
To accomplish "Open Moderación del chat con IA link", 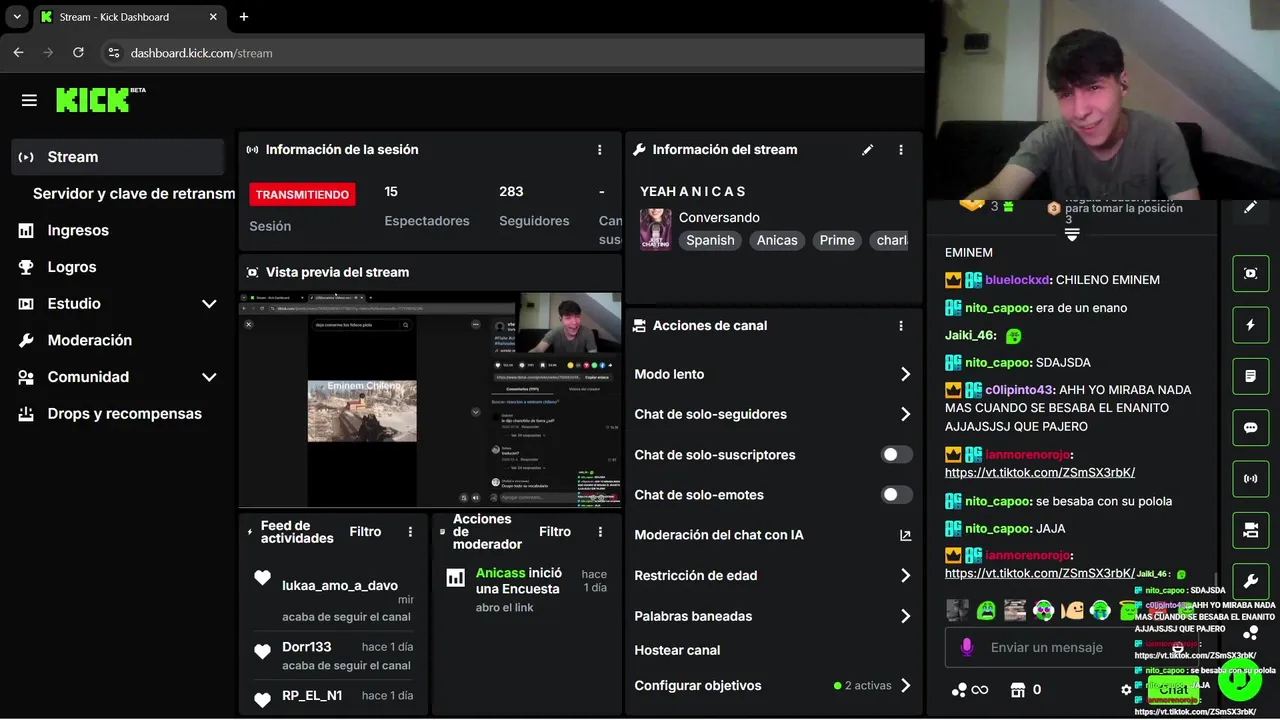I will [x=906, y=535].
